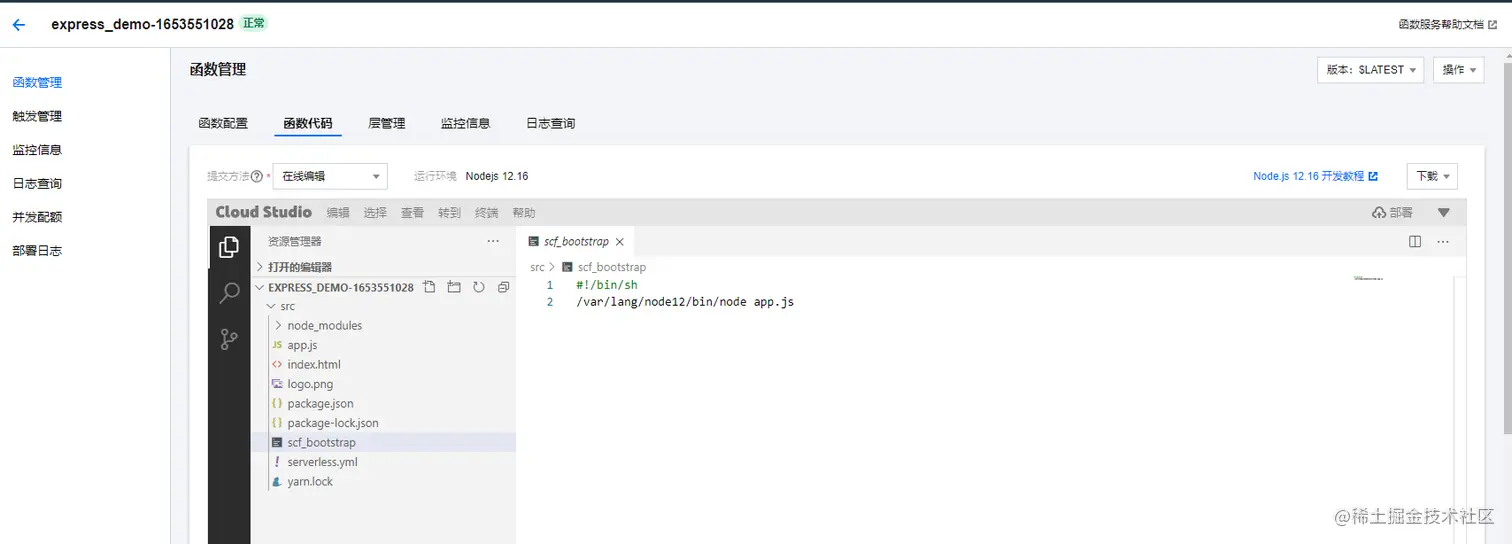Open the 函数服务帮助文档 help link
Viewport: 1512px width, 544px height.
pos(1447,24)
